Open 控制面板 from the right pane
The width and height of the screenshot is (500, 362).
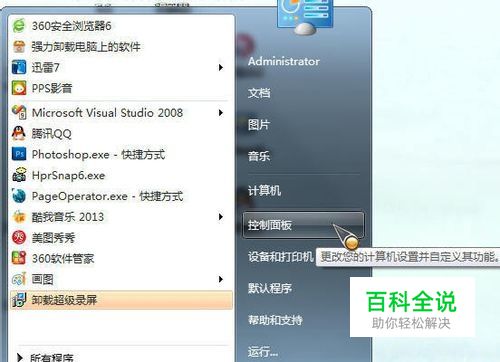[x=303, y=225]
